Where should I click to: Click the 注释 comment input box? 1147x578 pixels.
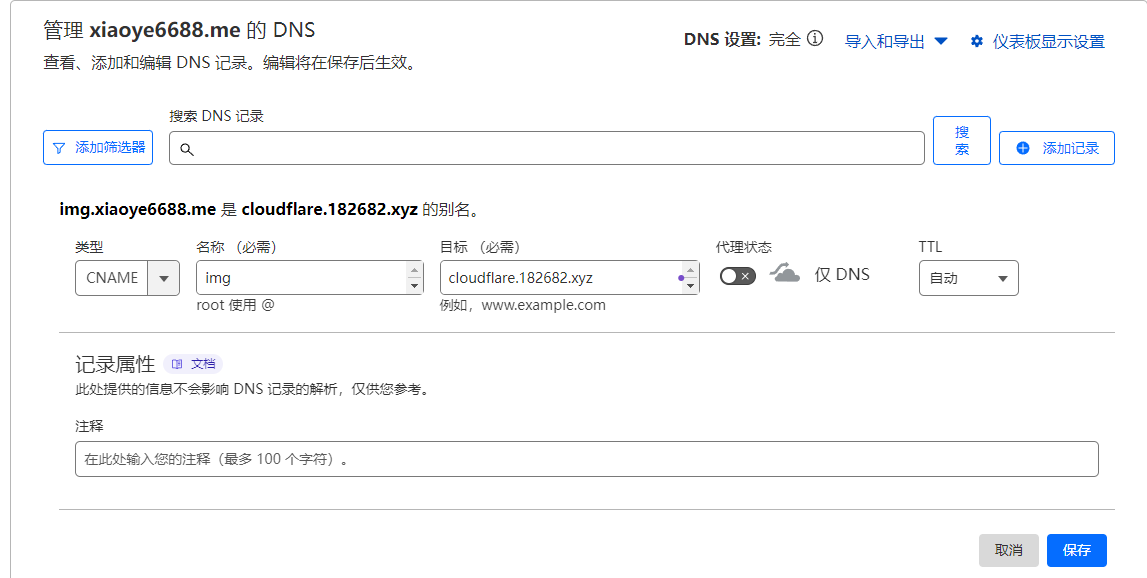[586, 459]
